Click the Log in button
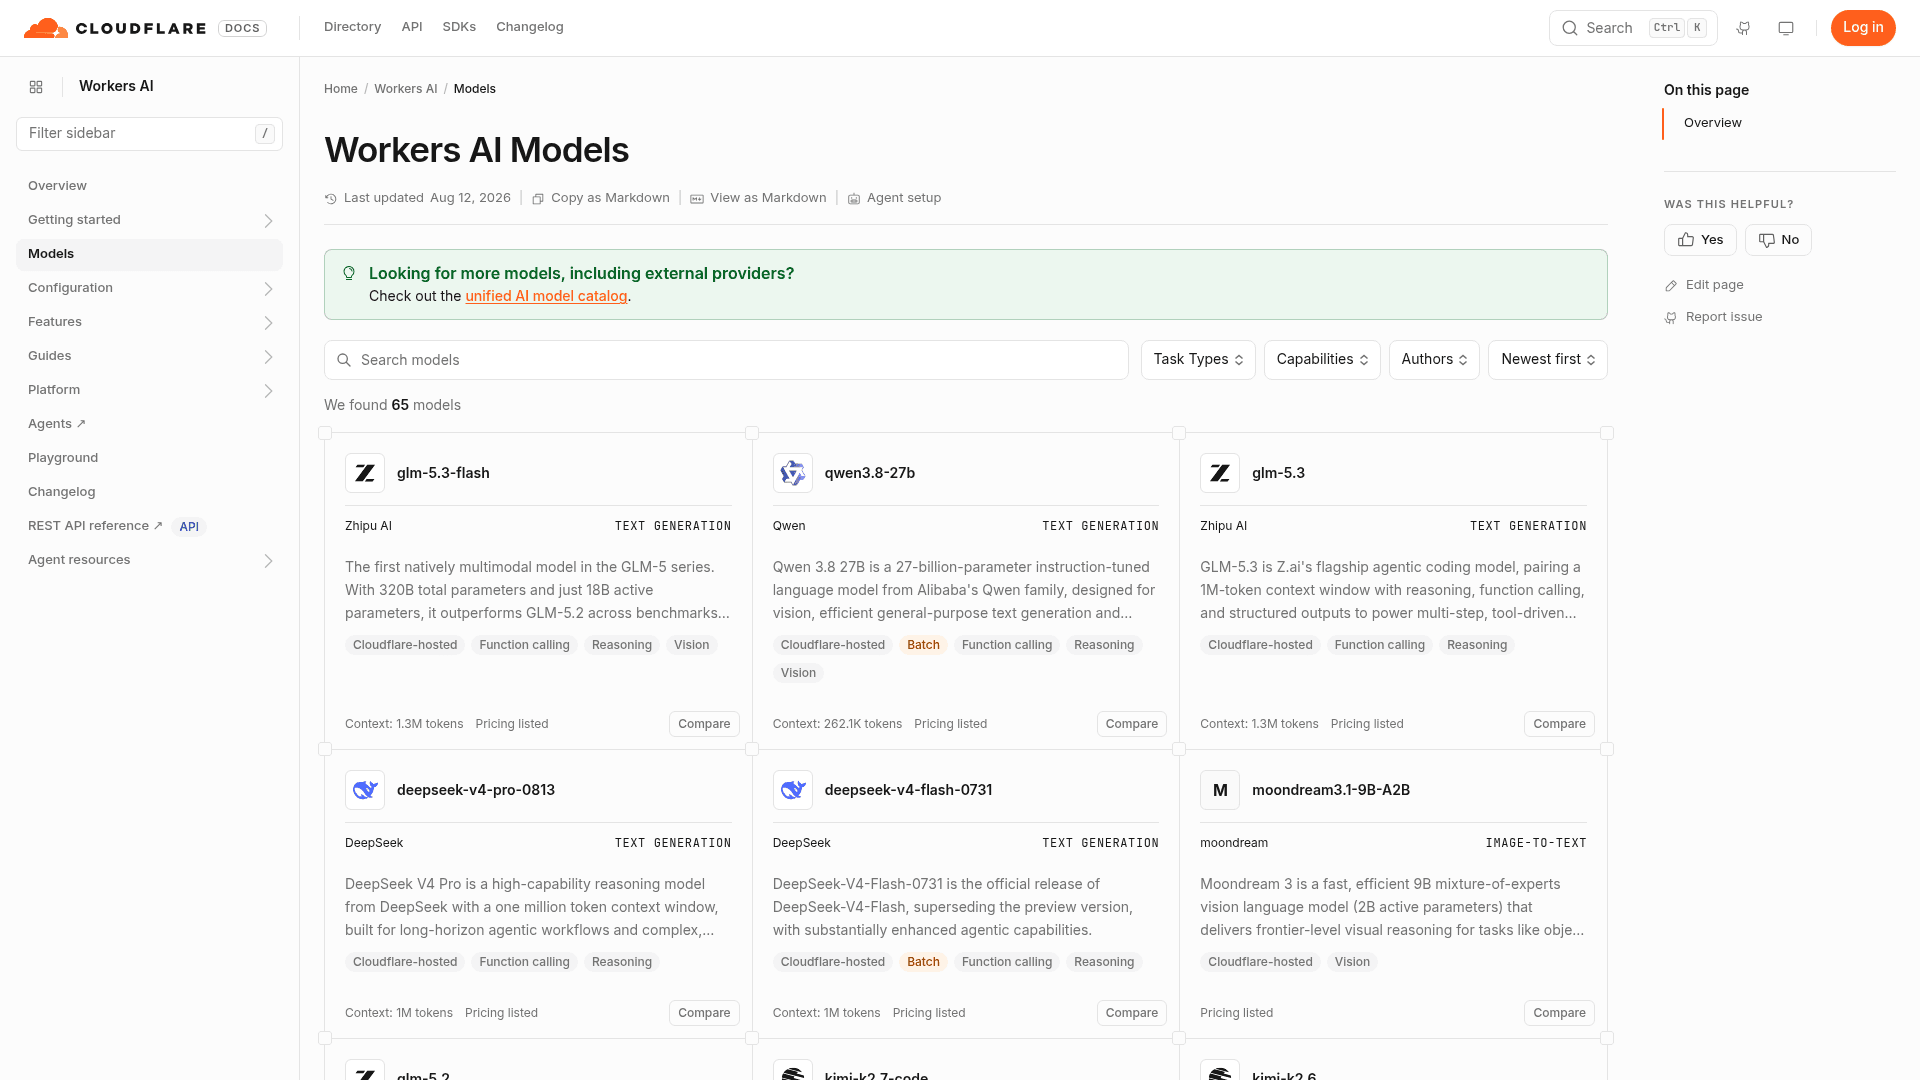 (x=1863, y=28)
